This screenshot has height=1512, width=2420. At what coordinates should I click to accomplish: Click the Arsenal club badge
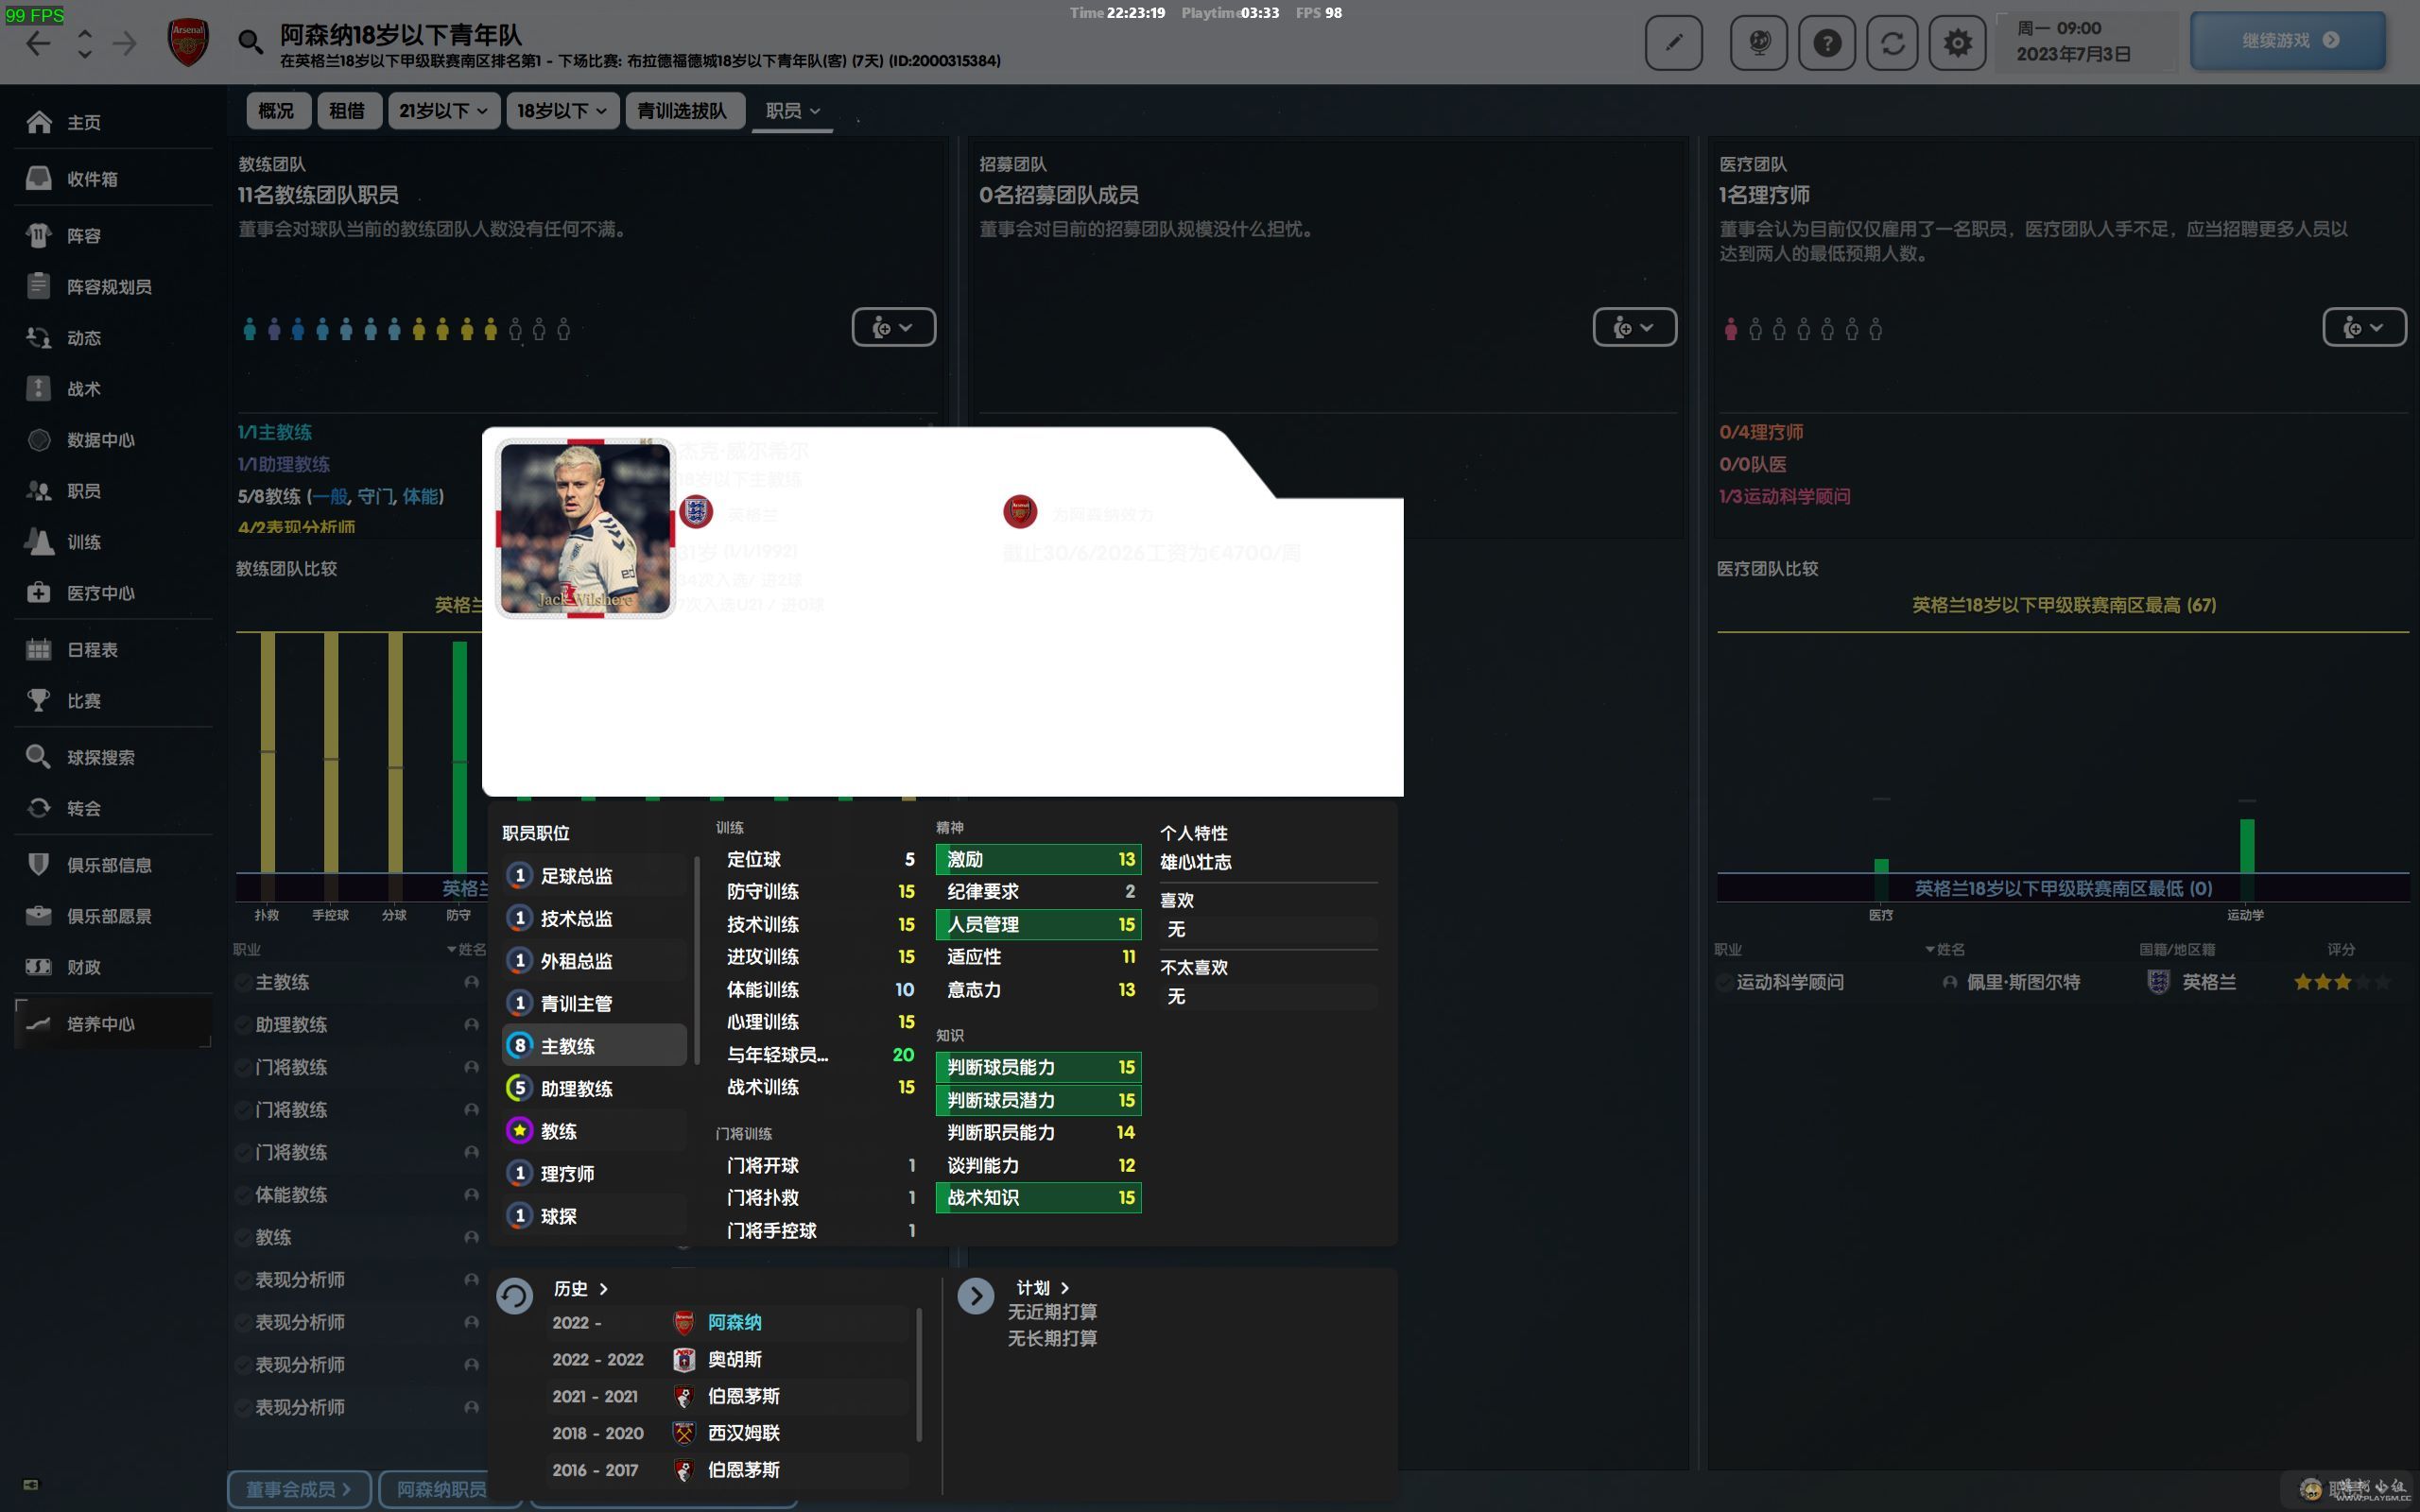[188, 42]
